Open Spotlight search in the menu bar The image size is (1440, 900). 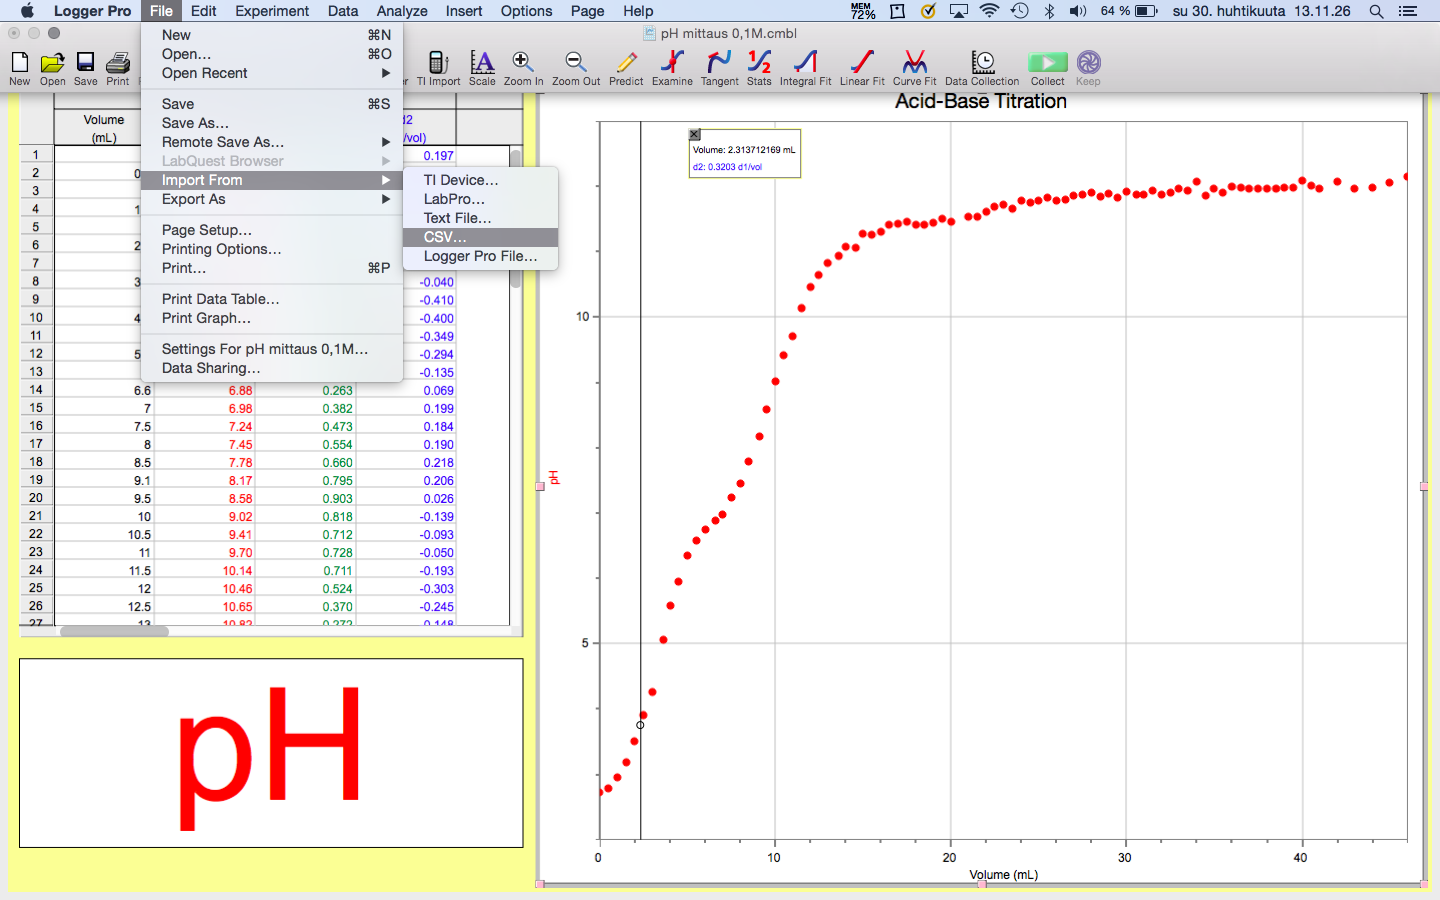[1376, 11]
